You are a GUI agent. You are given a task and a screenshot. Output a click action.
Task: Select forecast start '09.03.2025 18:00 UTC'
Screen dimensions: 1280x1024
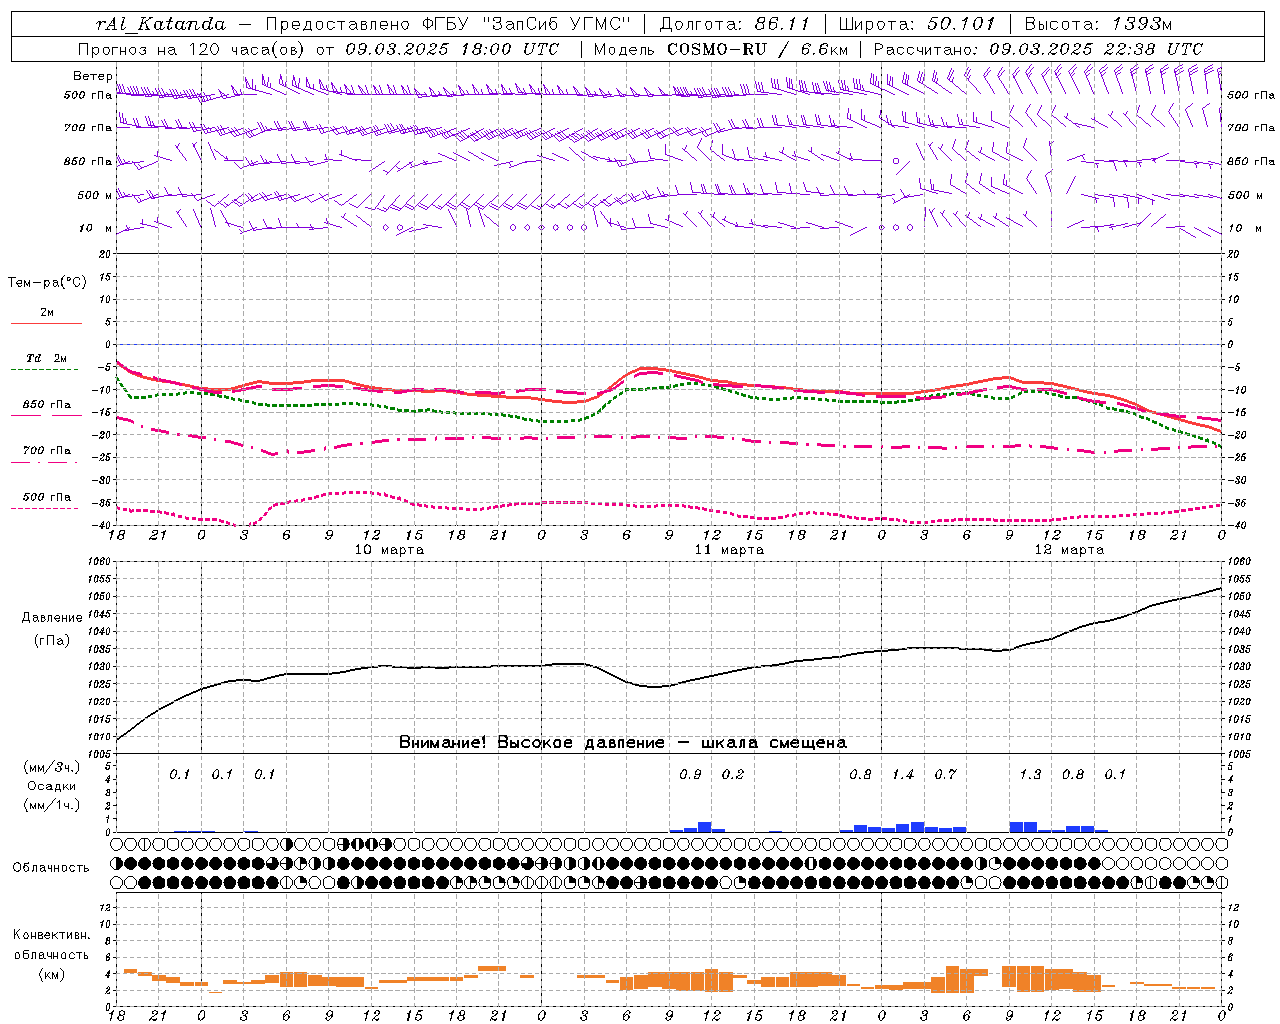[x=452, y=49]
